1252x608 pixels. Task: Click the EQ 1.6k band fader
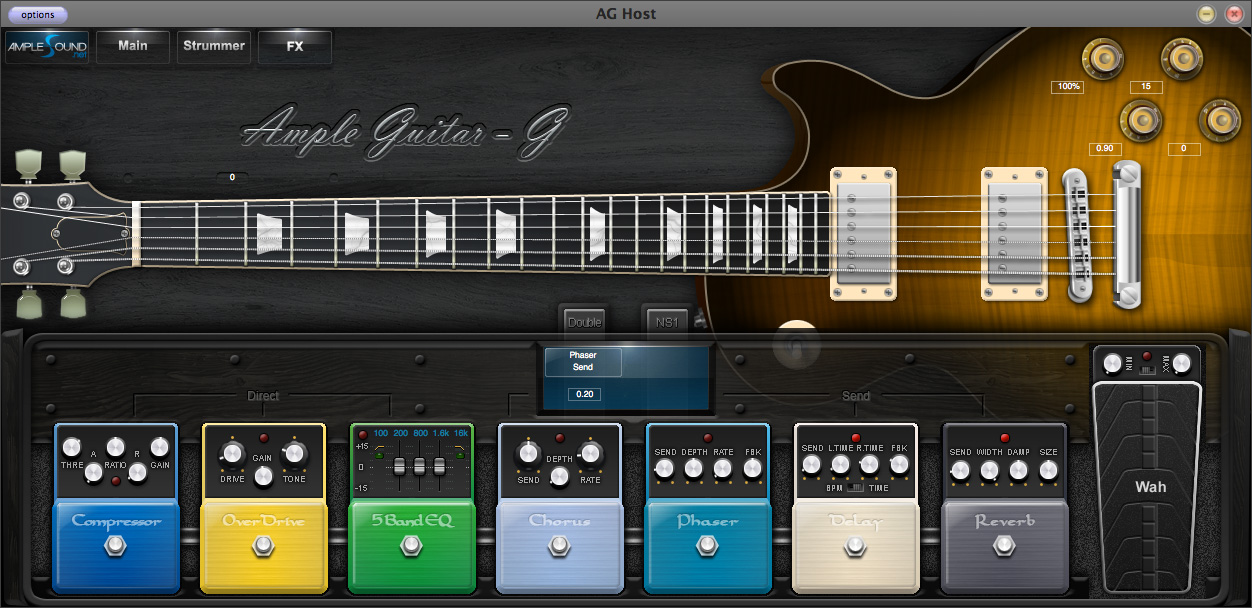tap(438, 466)
